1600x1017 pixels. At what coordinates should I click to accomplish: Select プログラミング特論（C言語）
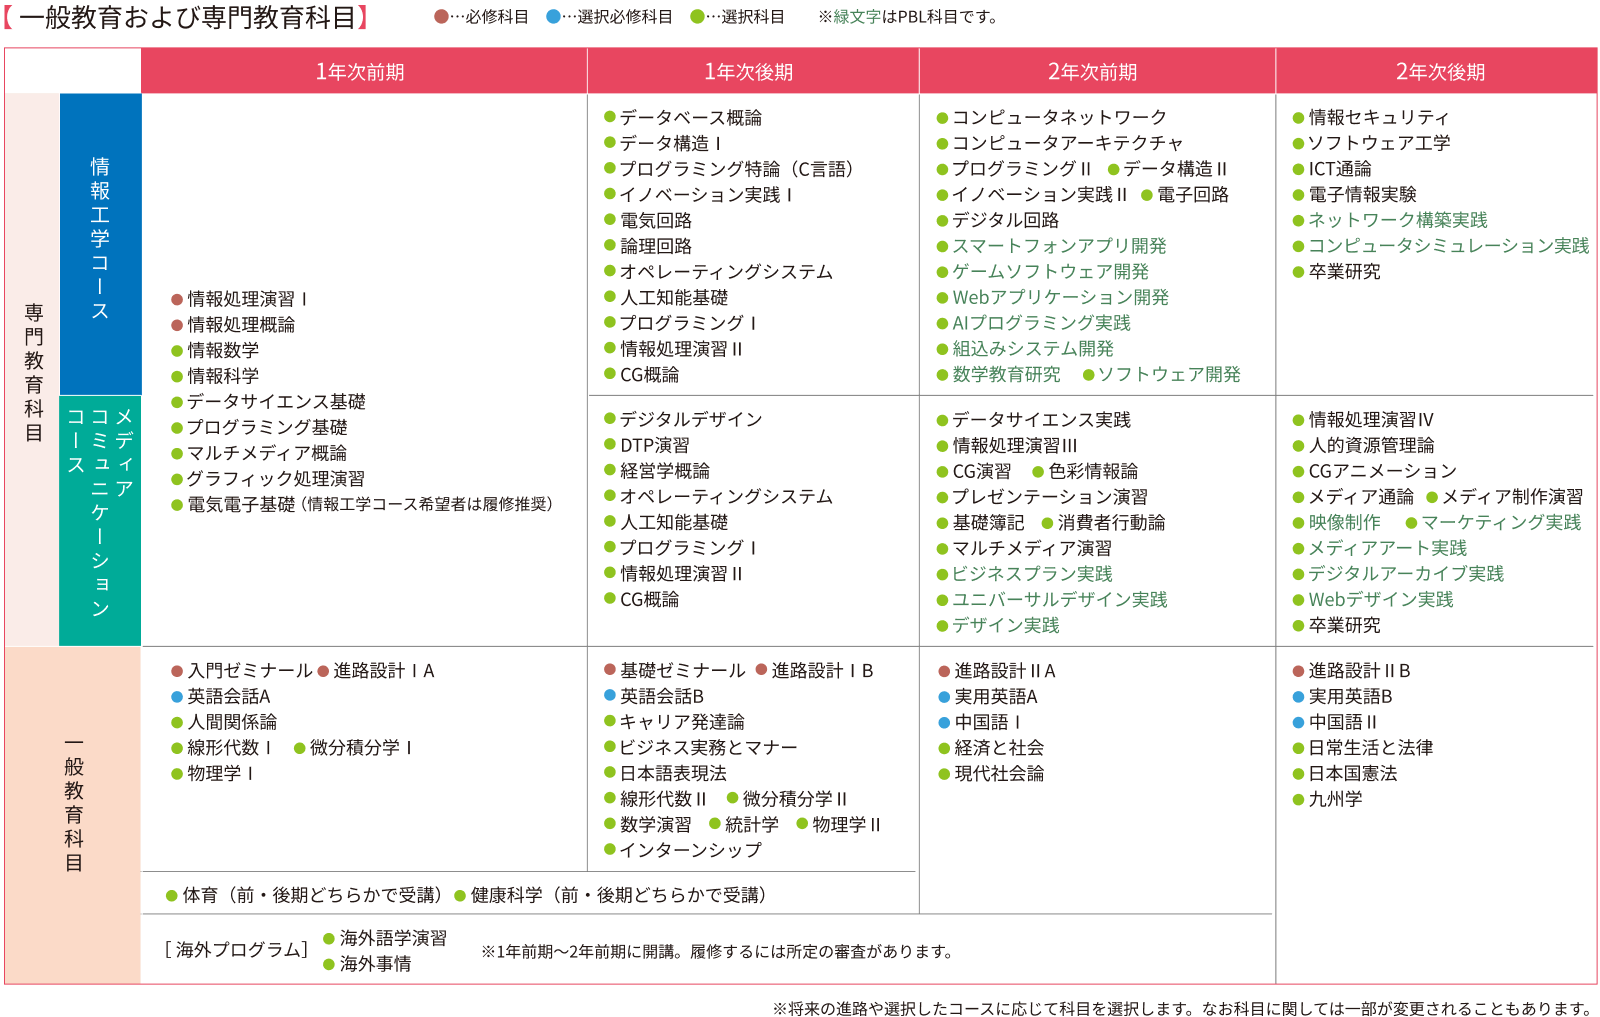pyautogui.click(x=731, y=169)
